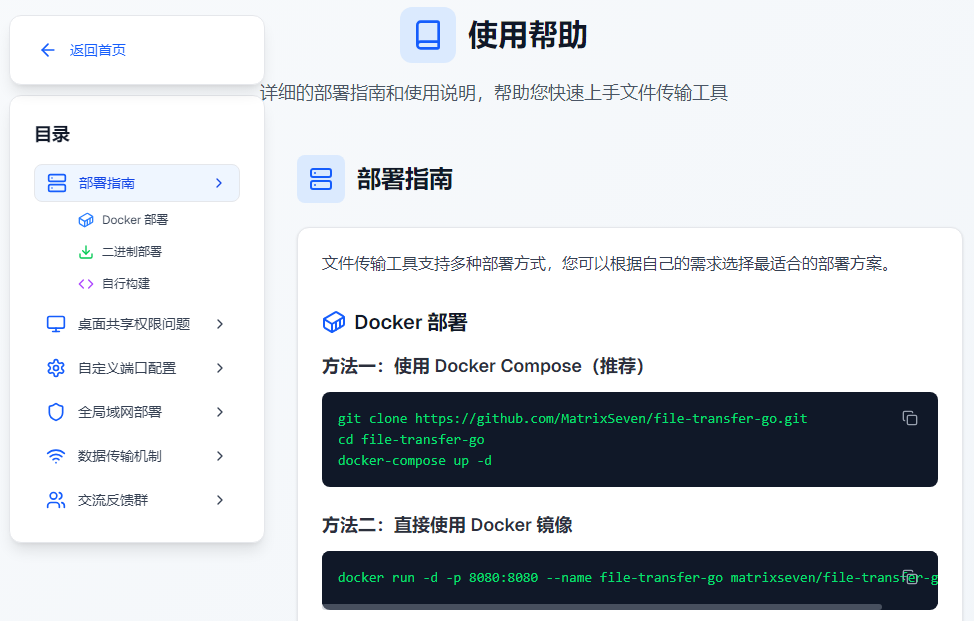Copy the Docker Compose code snippet

tap(910, 419)
